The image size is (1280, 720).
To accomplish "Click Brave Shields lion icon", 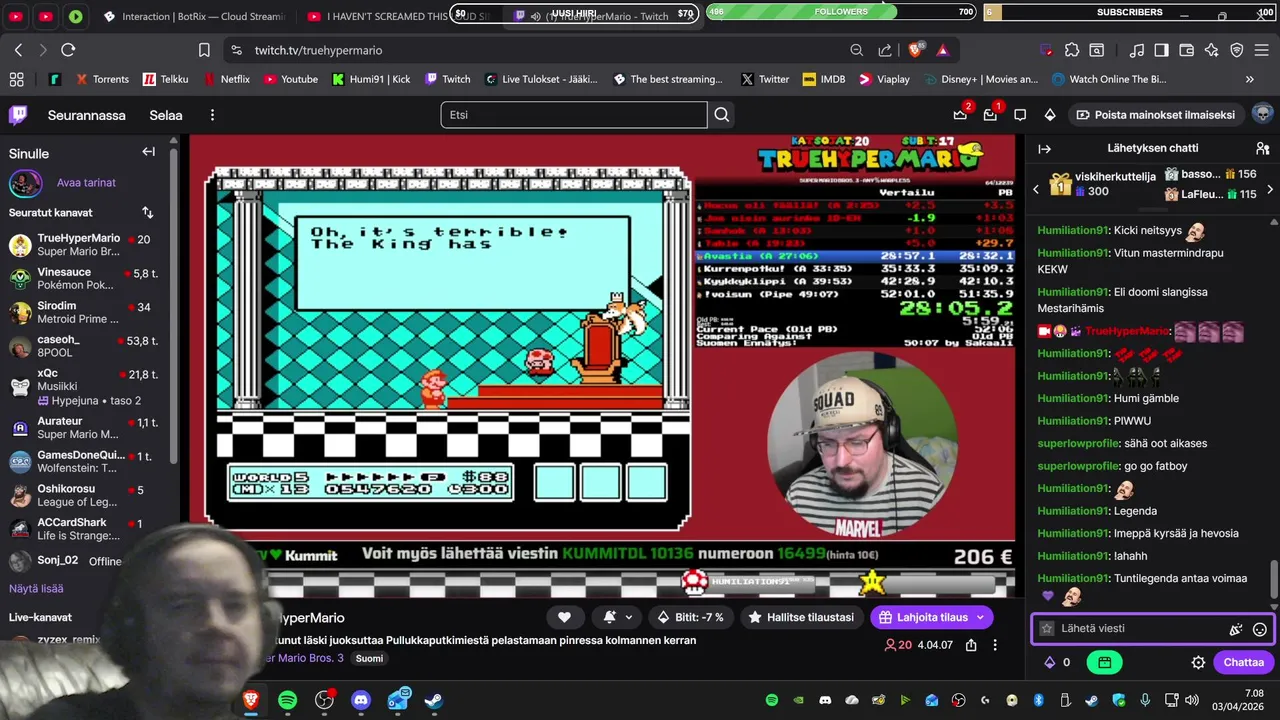I will [914, 50].
